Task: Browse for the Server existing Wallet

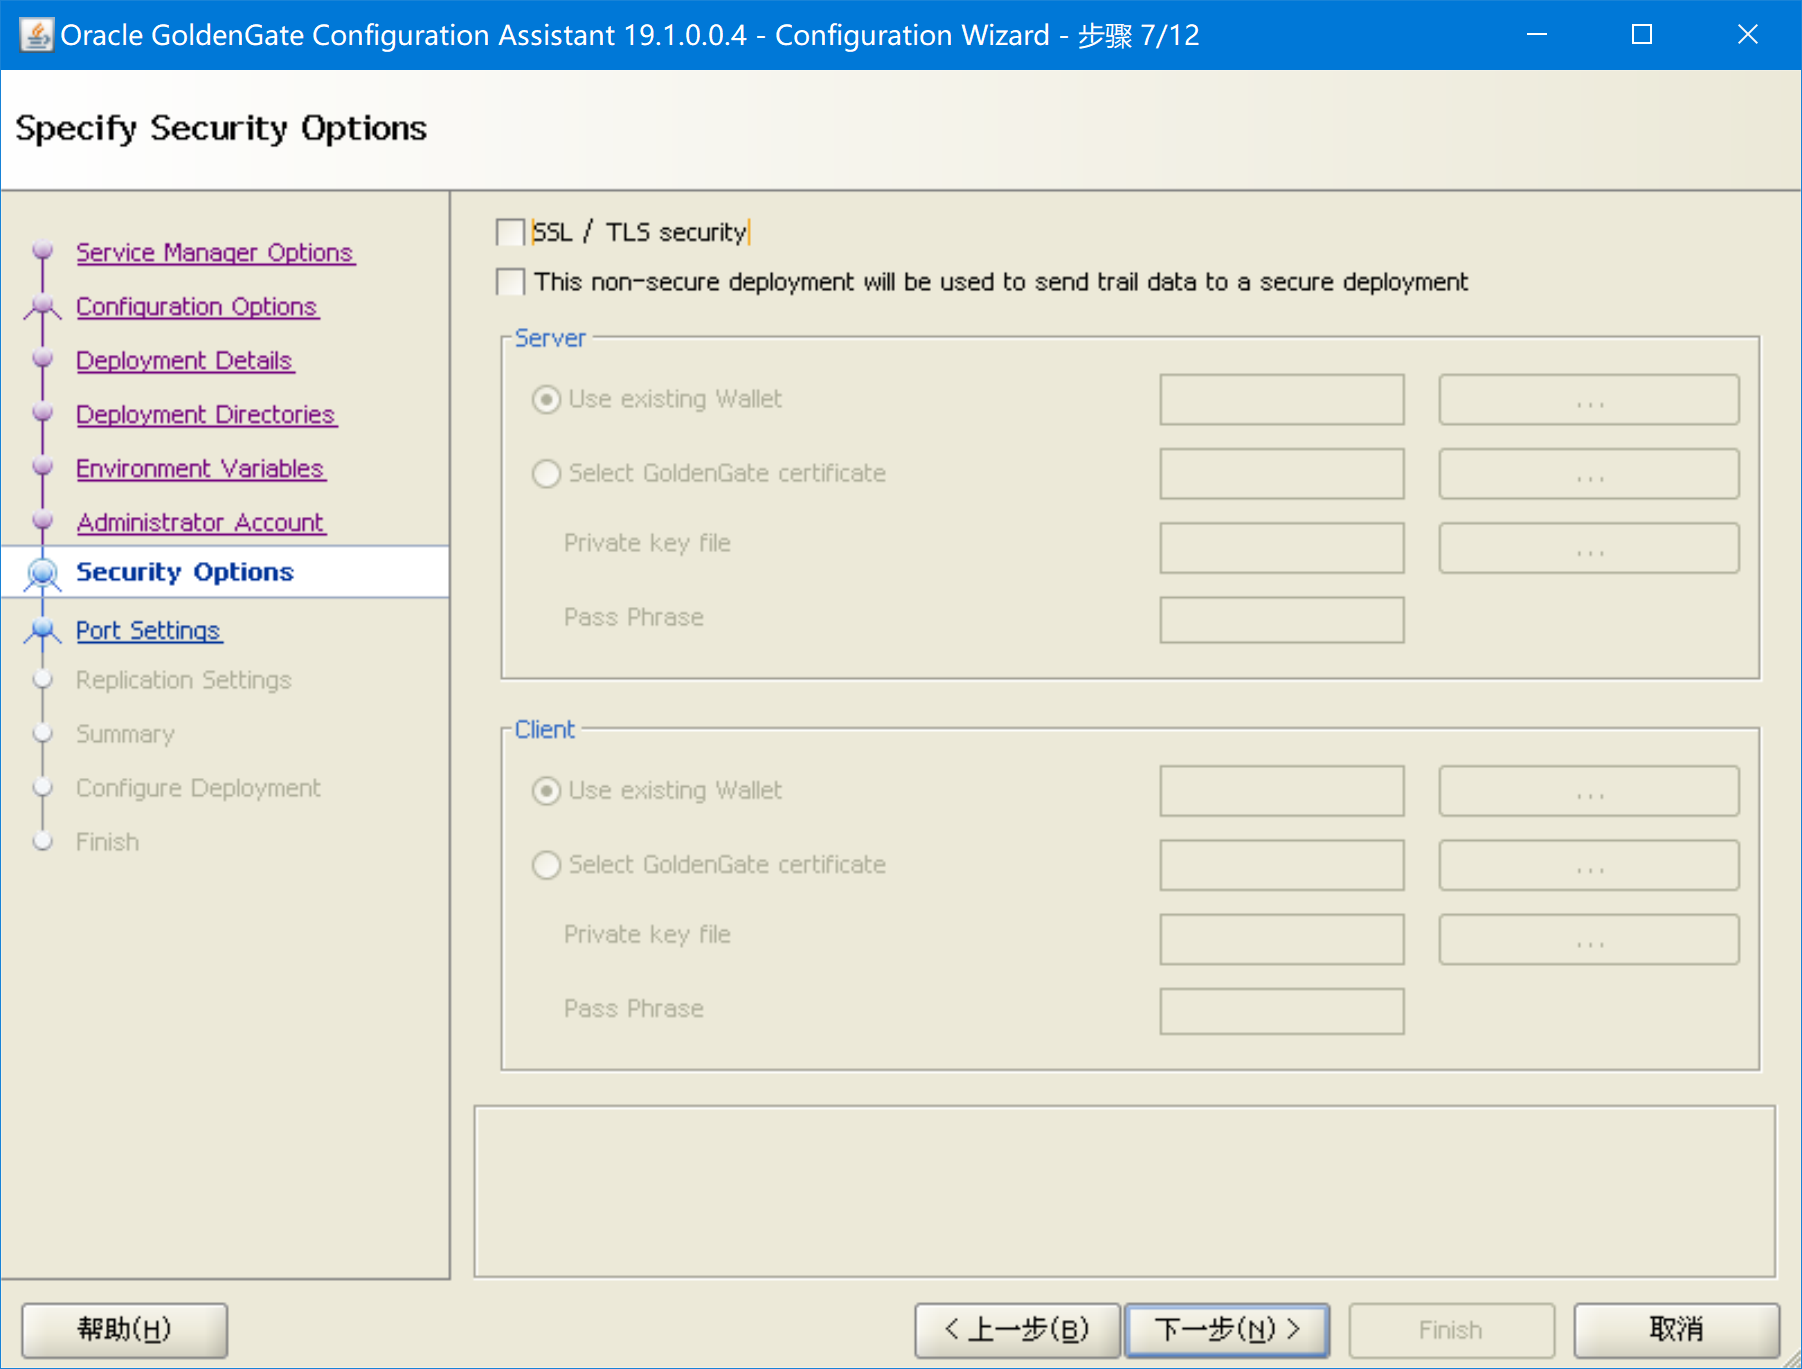Action: (1589, 399)
